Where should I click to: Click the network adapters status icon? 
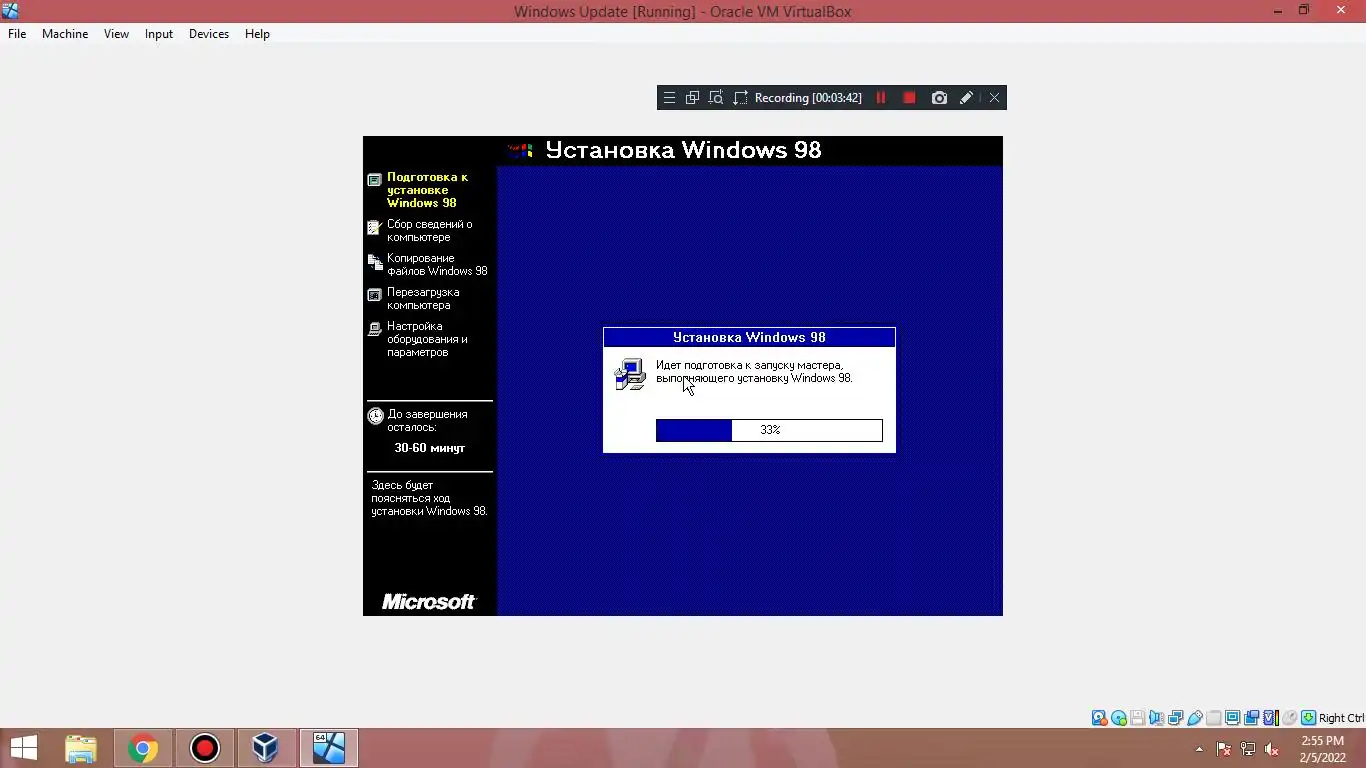[1176, 718]
